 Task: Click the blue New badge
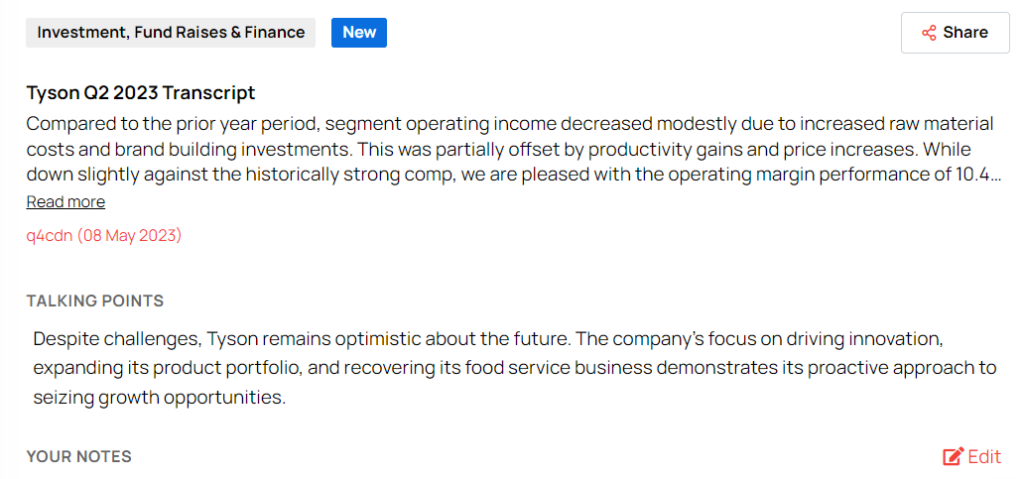[x=359, y=32]
